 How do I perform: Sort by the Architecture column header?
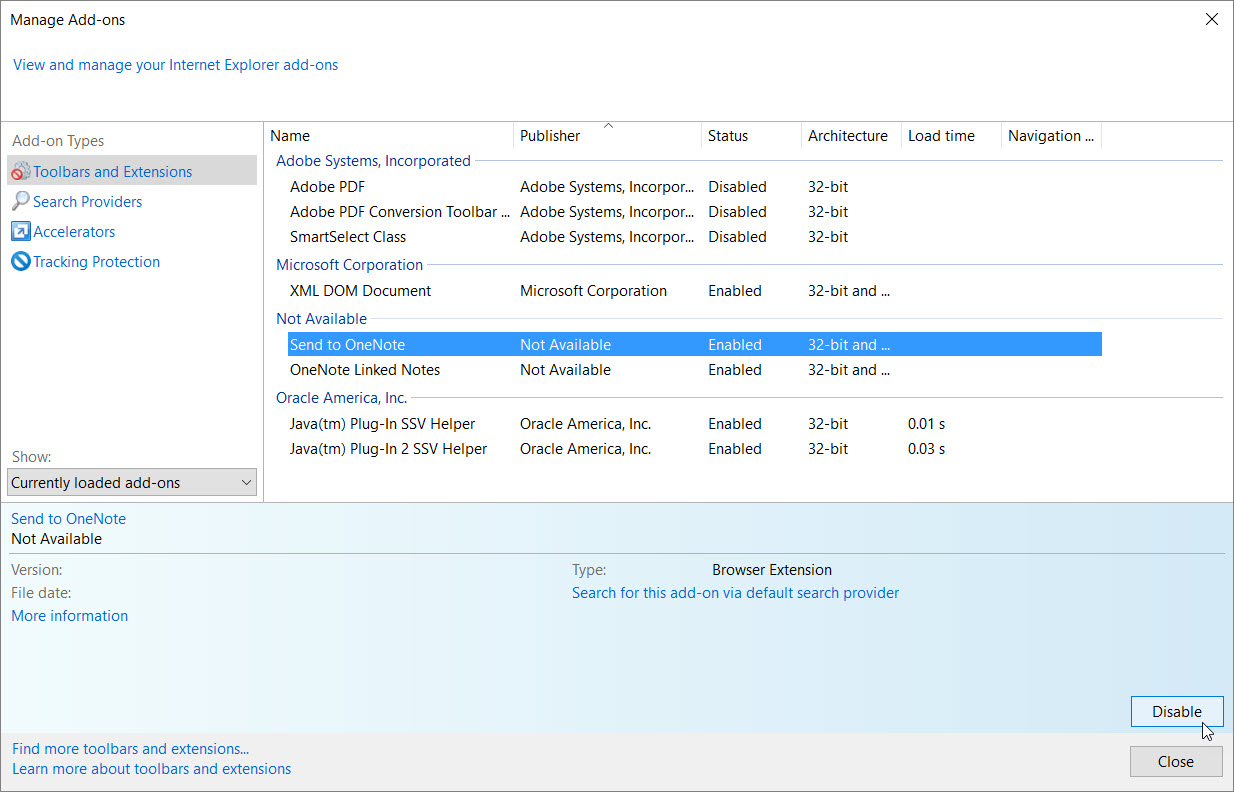851,136
